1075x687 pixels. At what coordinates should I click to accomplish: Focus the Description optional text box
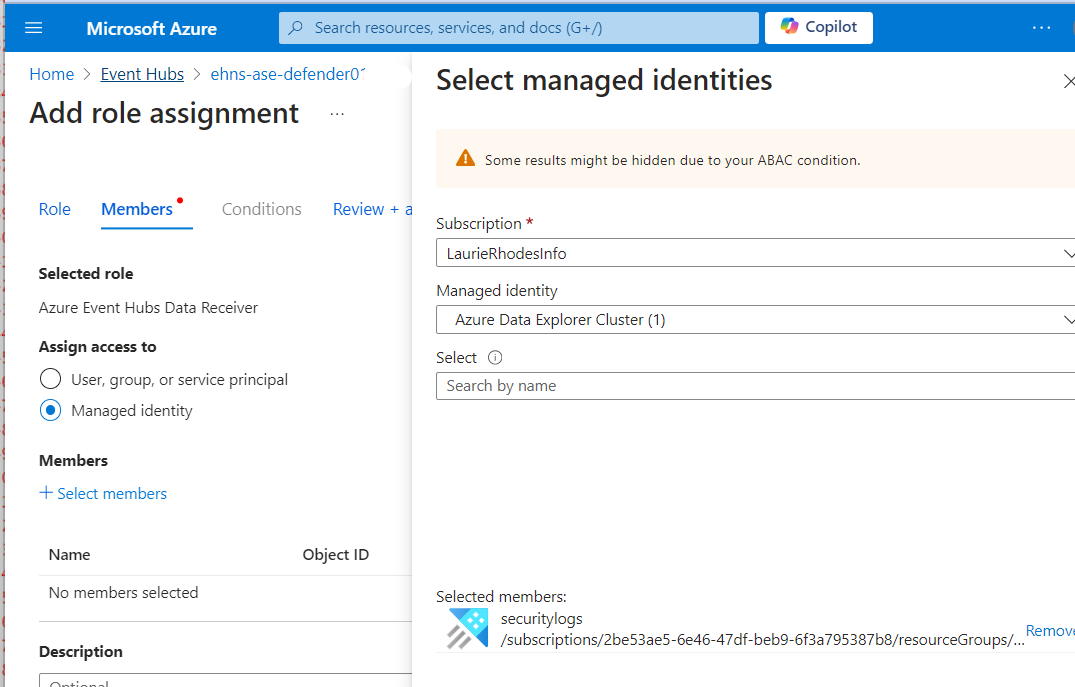click(x=226, y=680)
